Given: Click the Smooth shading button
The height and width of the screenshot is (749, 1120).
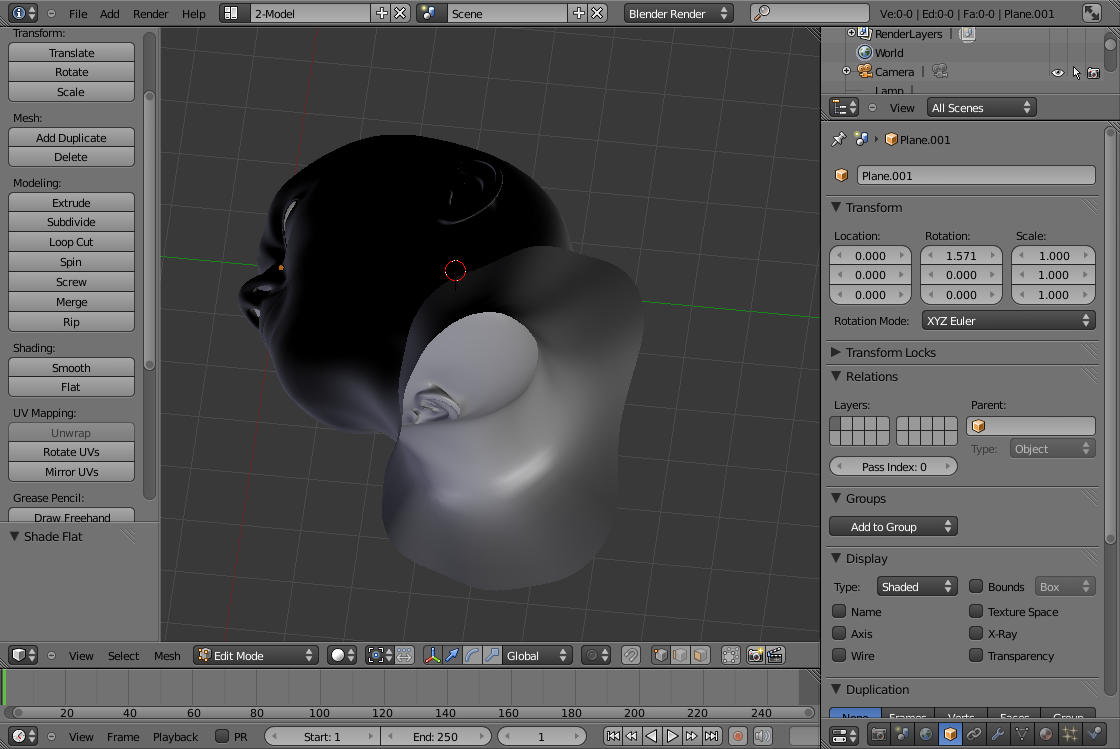Looking at the screenshot, I should [71, 368].
